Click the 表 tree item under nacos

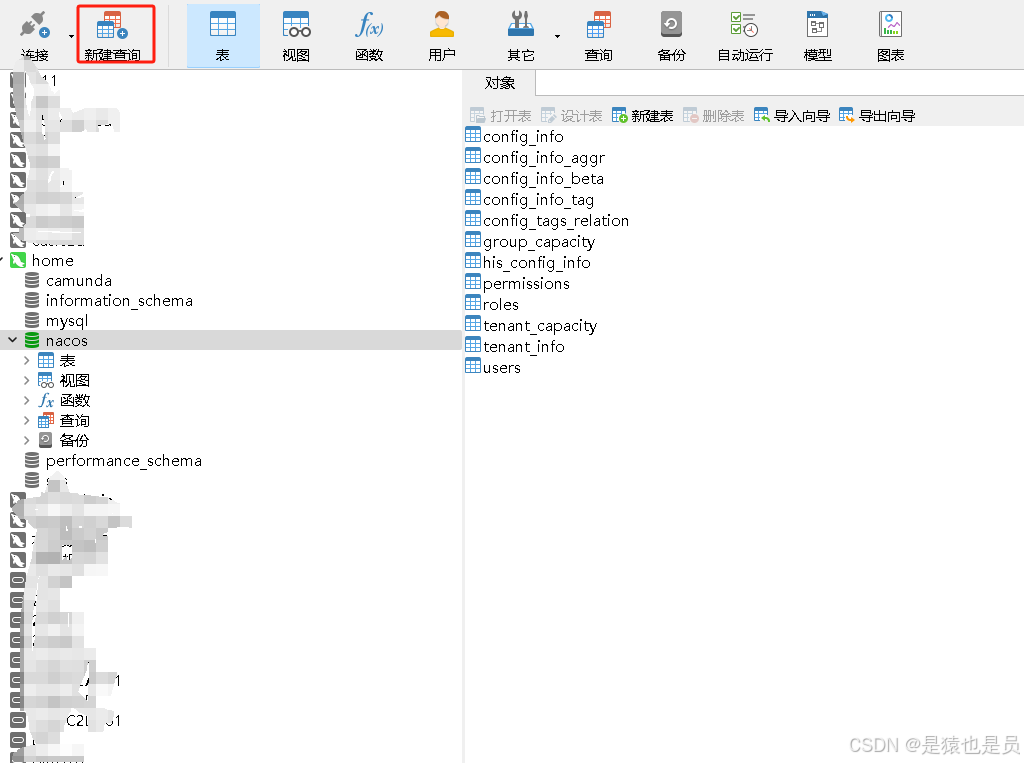[67, 361]
